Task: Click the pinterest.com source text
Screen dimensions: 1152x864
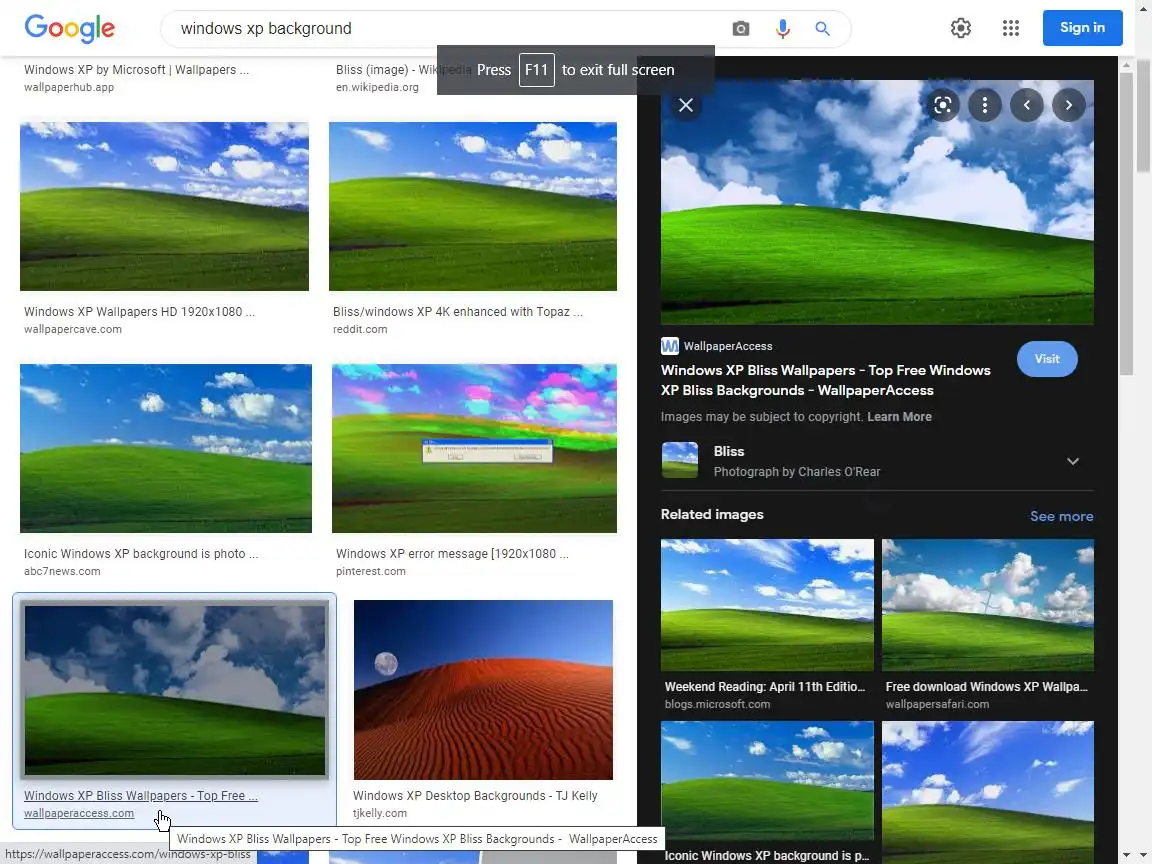Action: pos(370,571)
